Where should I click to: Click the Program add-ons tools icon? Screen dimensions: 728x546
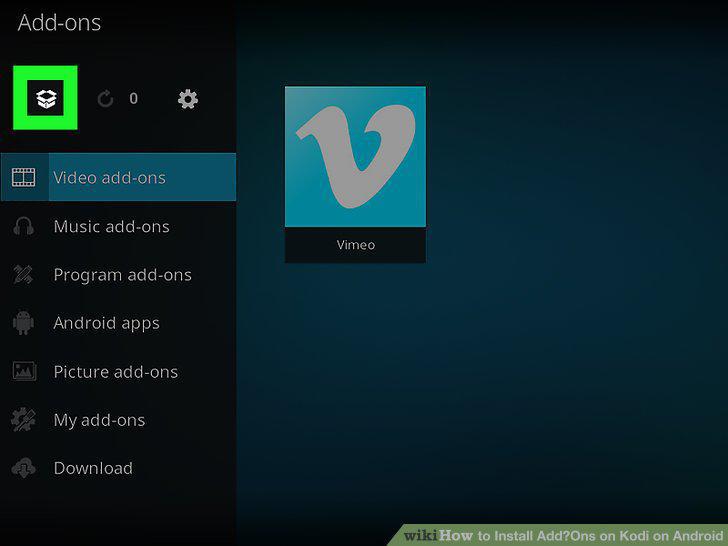(23, 275)
